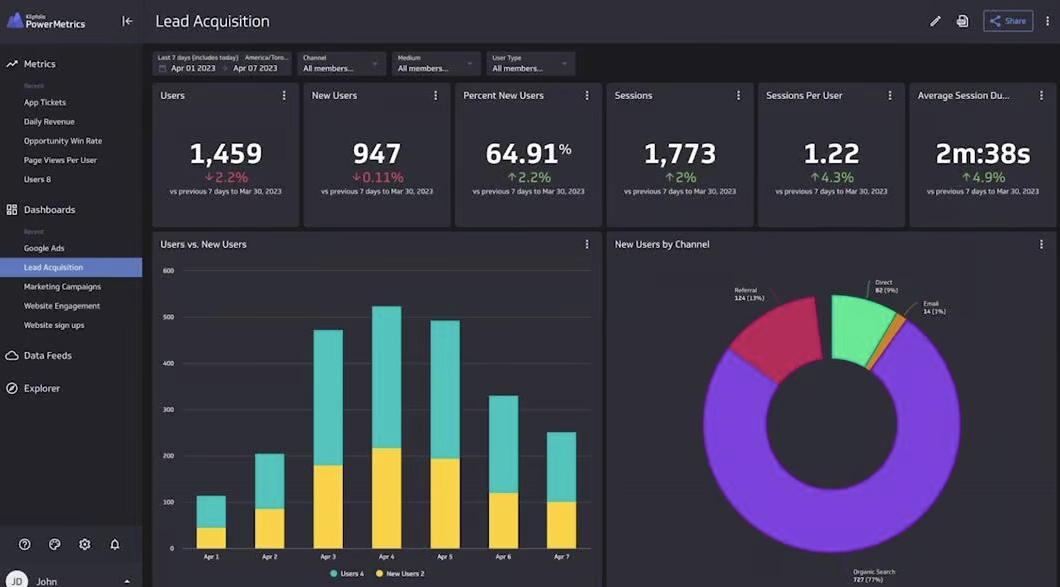Collapse the sidebar with the arrow icon
This screenshot has height=587, width=1060.
(127, 20)
